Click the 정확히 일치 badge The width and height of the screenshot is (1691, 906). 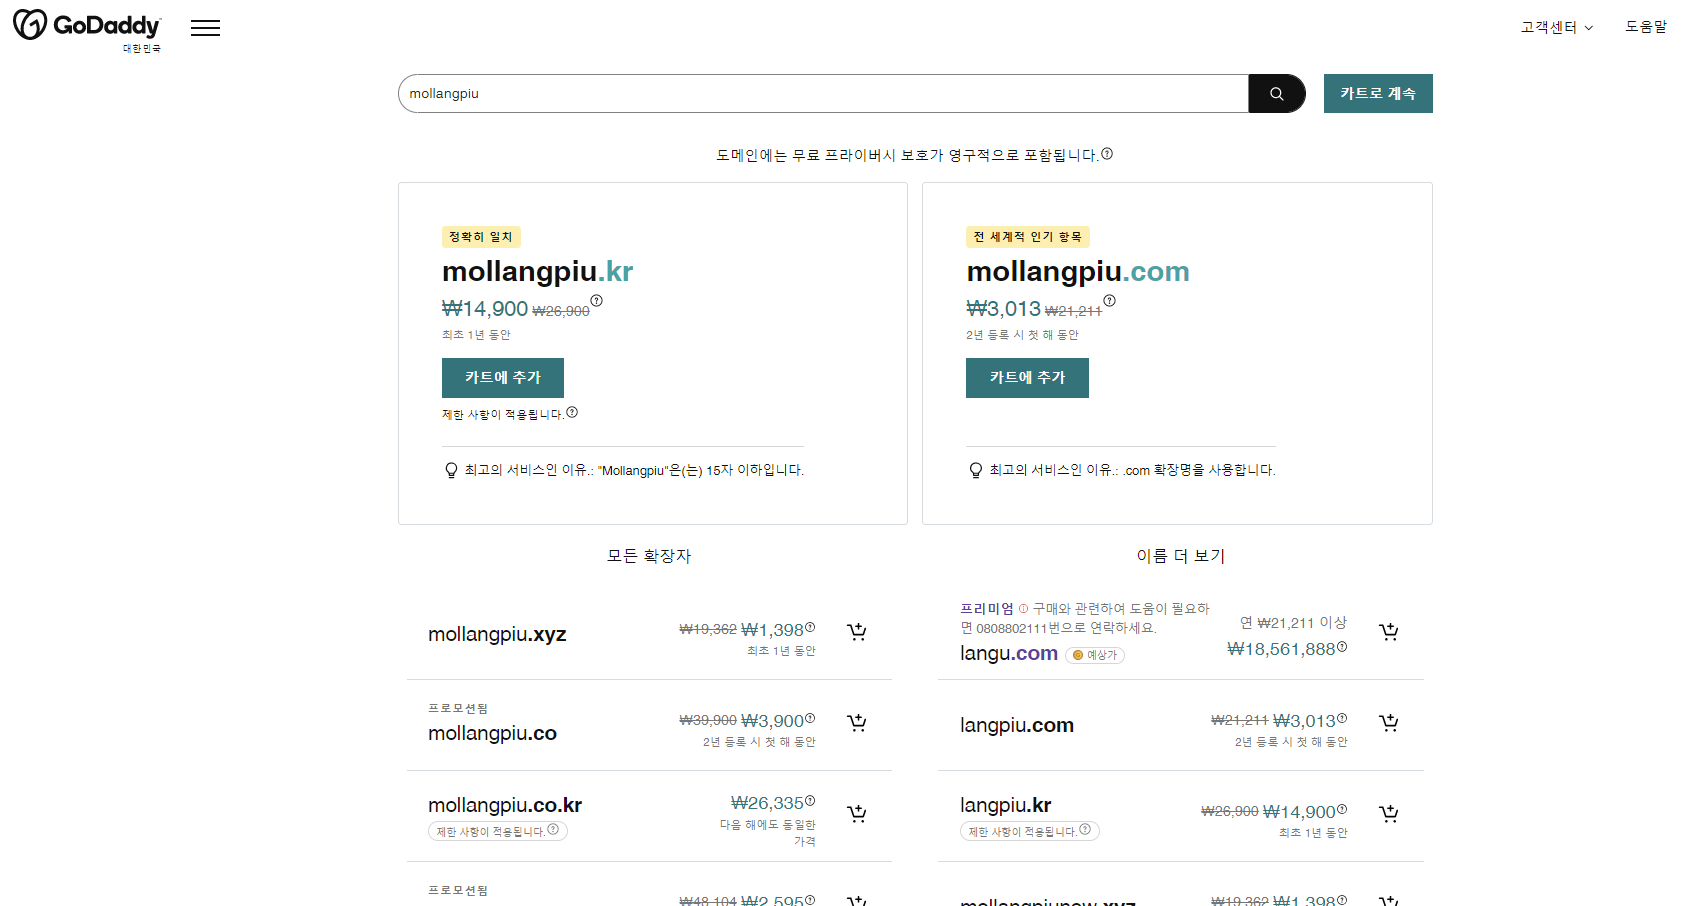point(481,237)
